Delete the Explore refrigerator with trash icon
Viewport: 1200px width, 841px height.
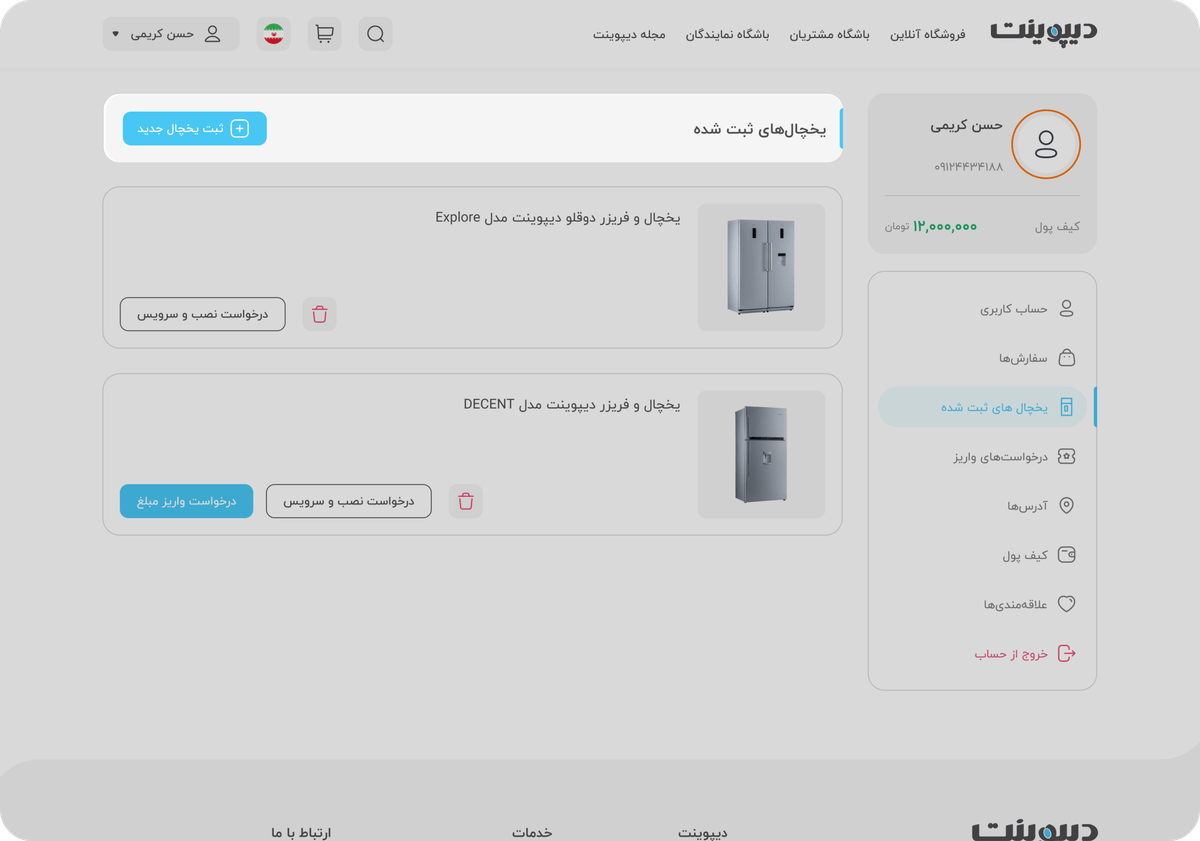tap(319, 314)
